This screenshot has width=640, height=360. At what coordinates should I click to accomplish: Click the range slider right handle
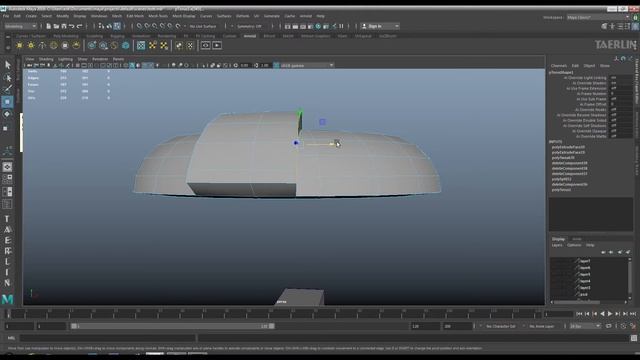click(x=271, y=326)
